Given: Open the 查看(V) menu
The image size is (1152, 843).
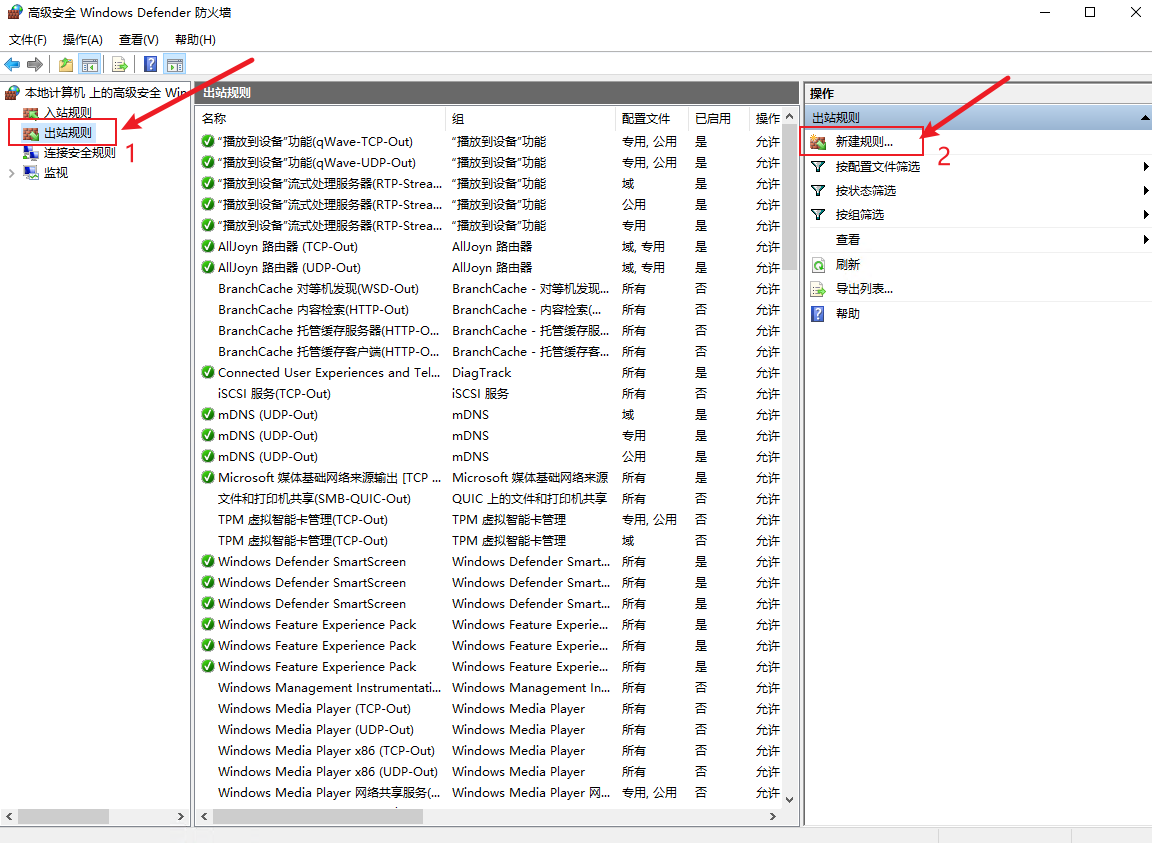Looking at the screenshot, I should 139,40.
